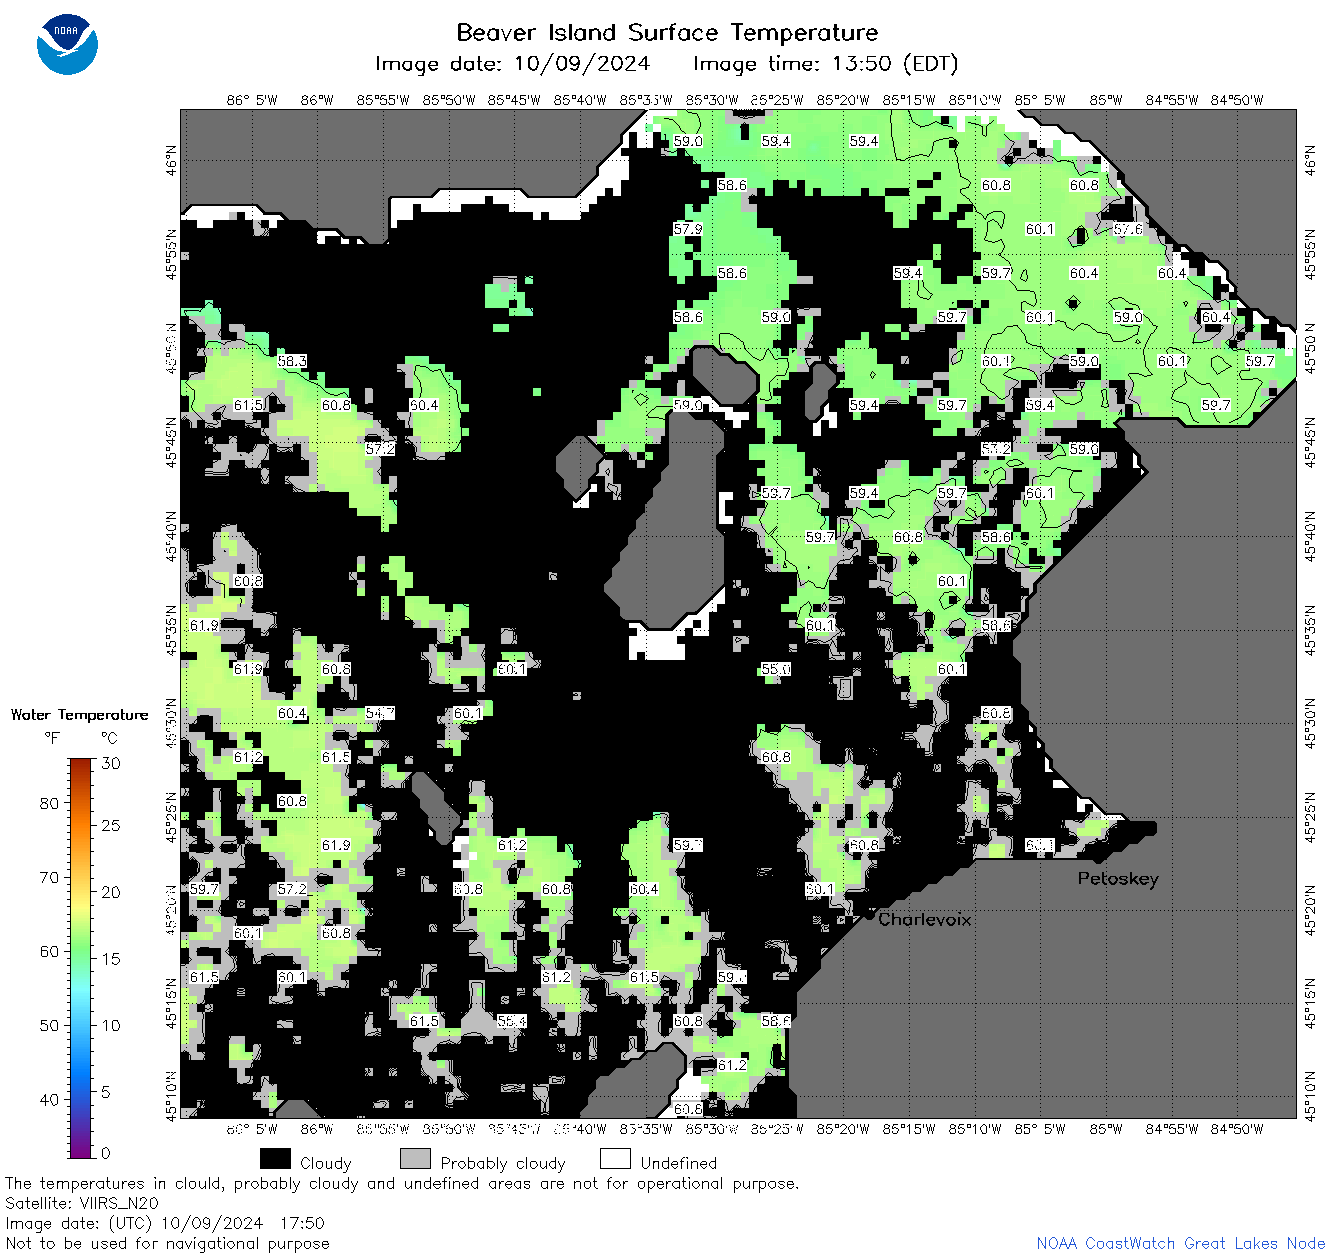Click the 57.6 temperature reading
Viewport: 1336px width, 1259px height.
(1128, 229)
